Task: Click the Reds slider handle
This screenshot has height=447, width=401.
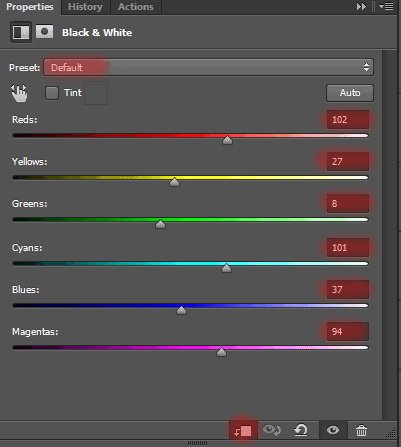Action: coord(227,140)
